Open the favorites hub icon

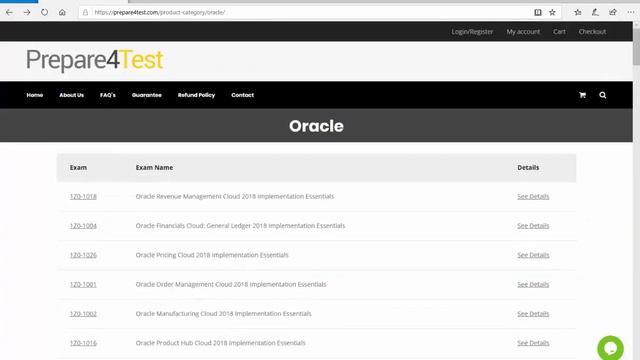tap(578, 12)
